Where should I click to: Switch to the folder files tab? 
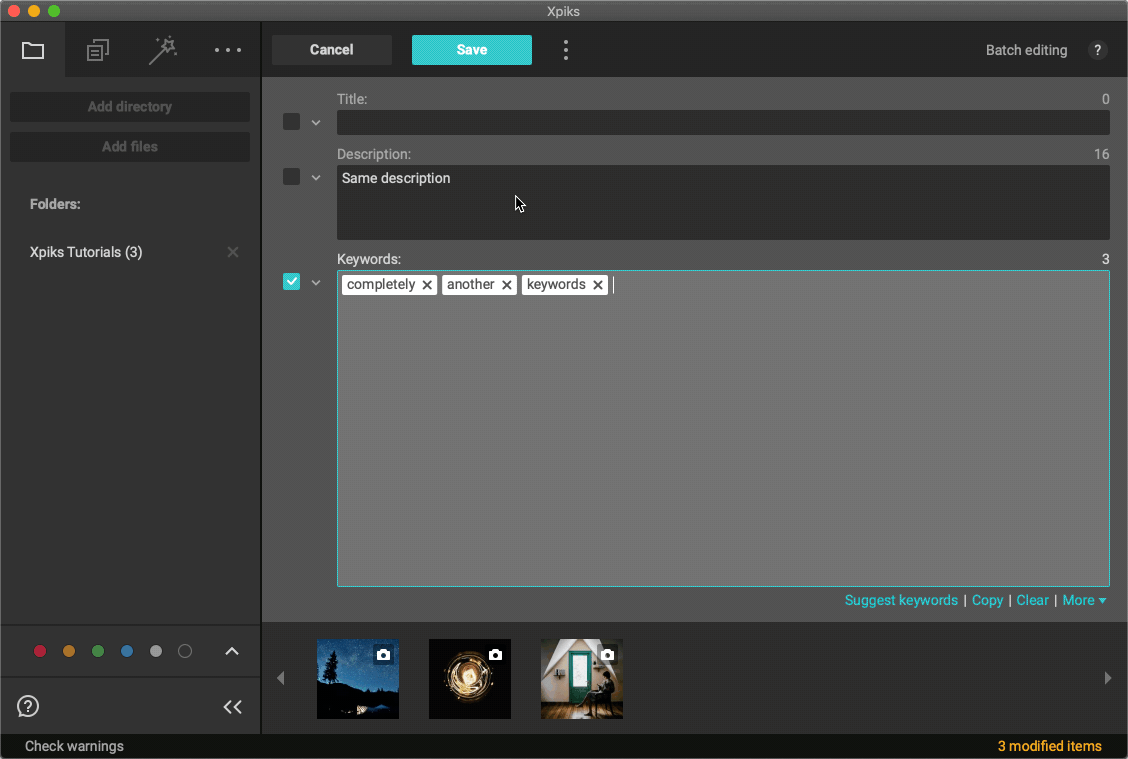click(33, 49)
